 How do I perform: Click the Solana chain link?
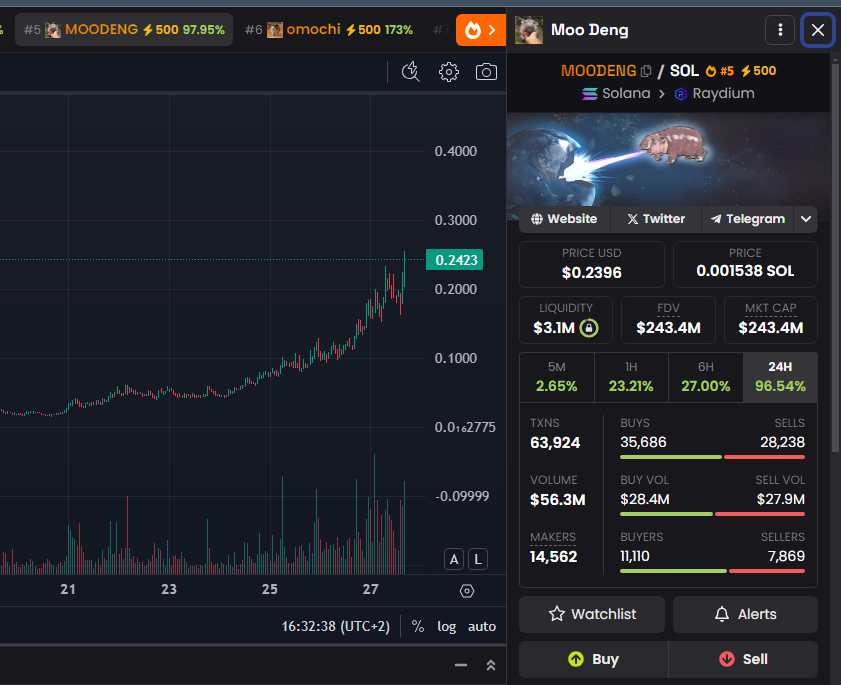[616, 93]
